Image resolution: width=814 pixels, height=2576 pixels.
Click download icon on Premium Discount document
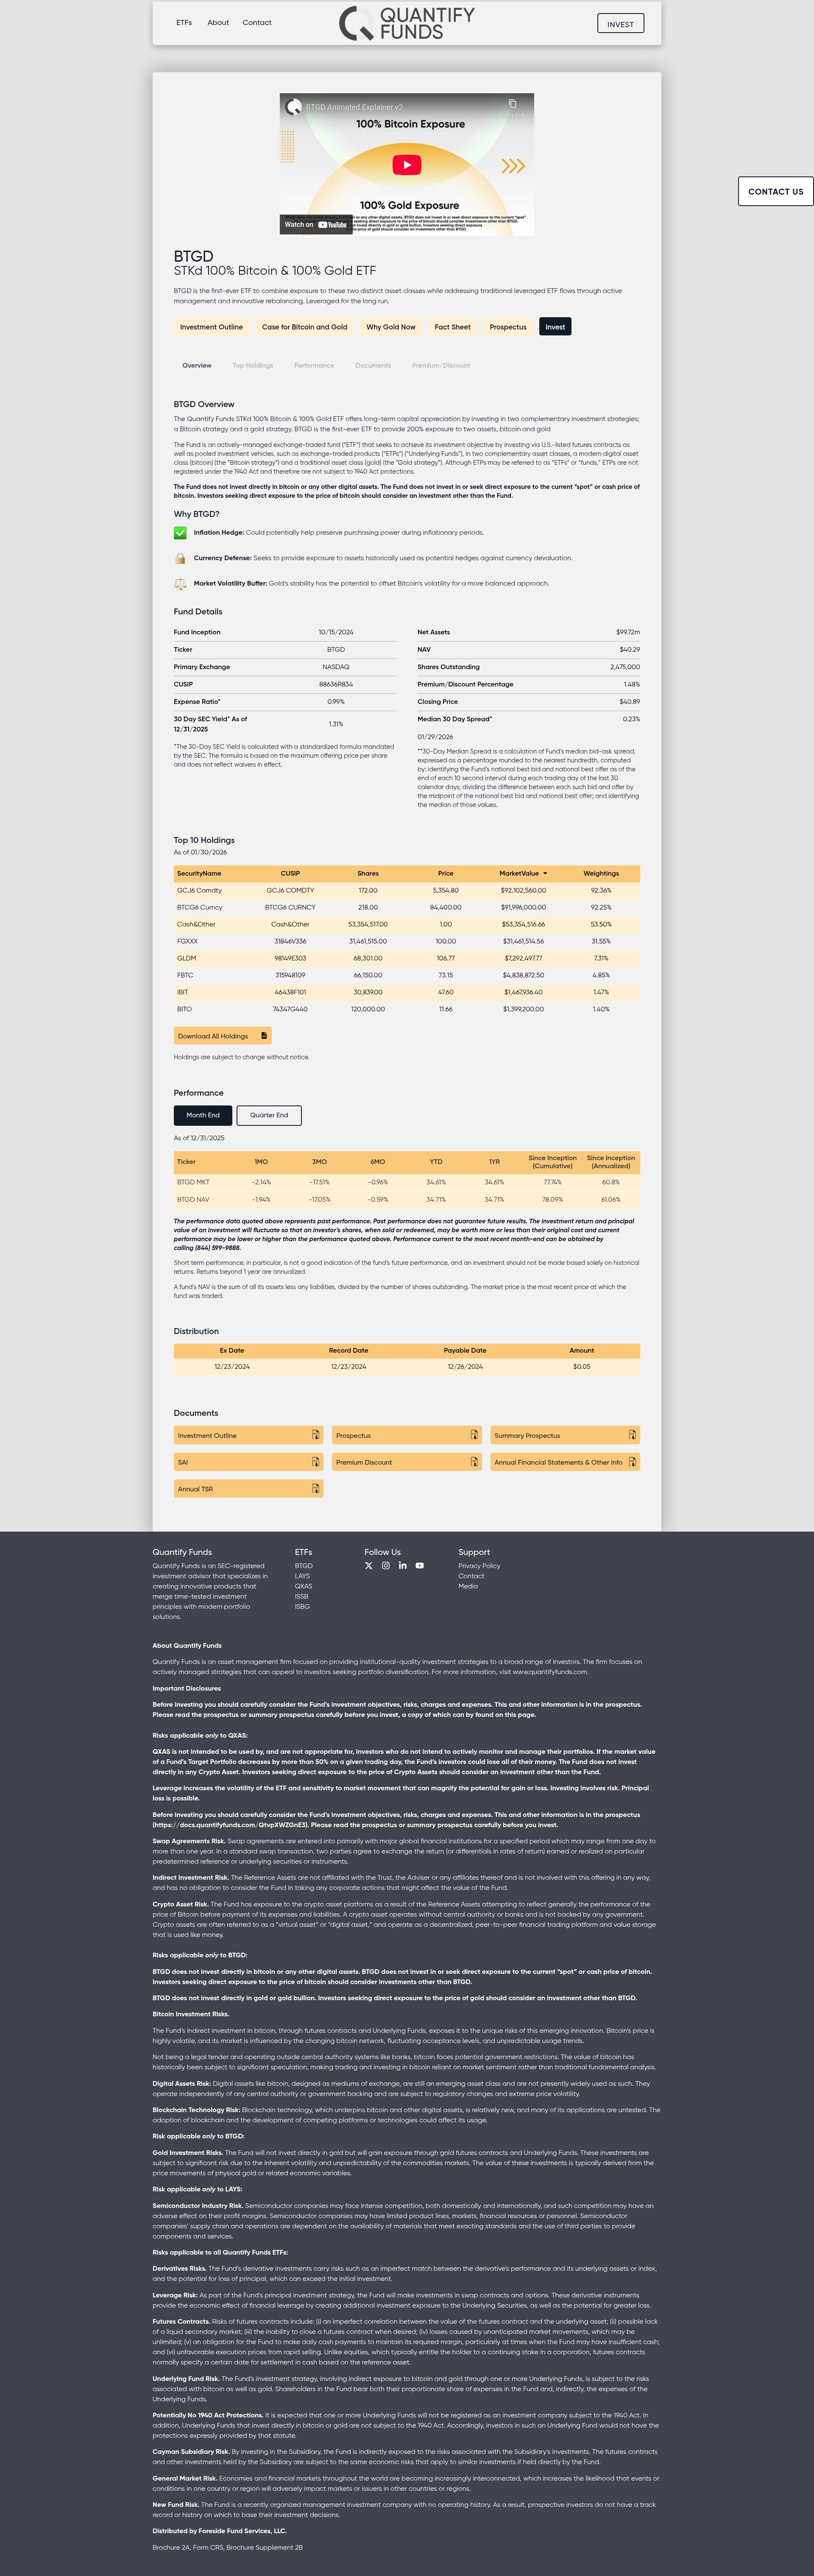tap(474, 1462)
